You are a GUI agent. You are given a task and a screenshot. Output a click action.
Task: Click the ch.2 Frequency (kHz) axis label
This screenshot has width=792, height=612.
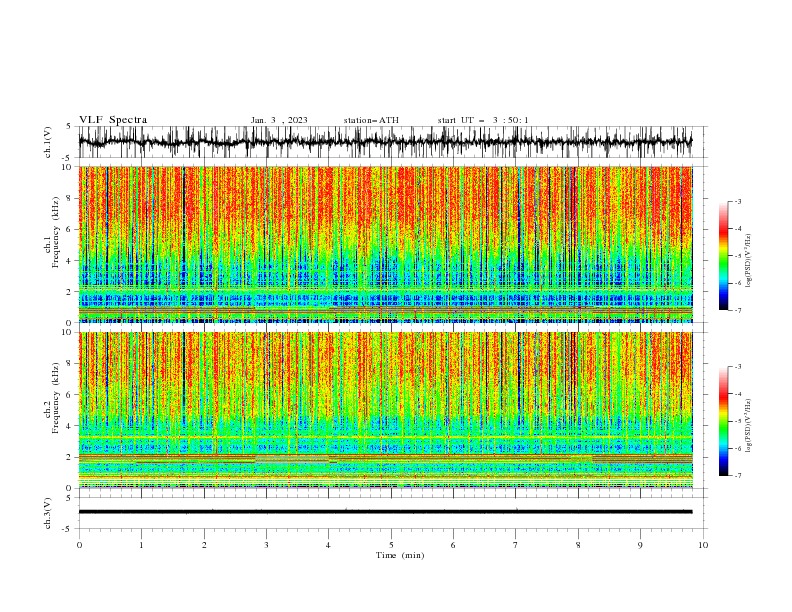point(52,398)
